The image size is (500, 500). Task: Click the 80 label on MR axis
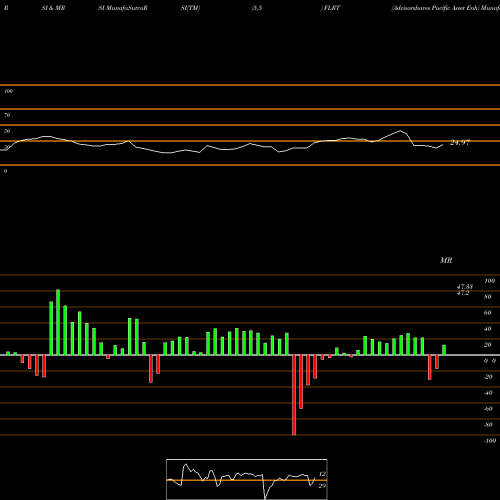click(x=488, y=297)
